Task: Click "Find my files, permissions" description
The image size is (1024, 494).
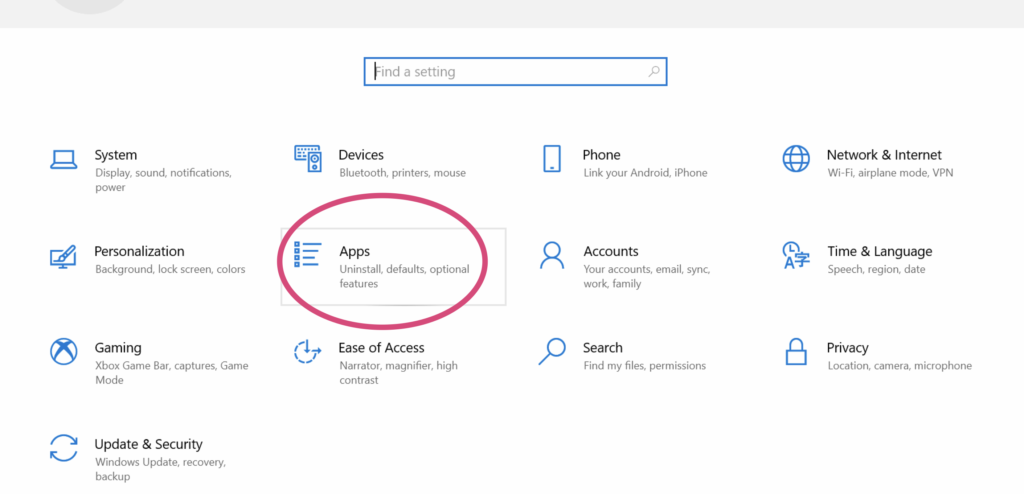Action: [x=645, y=366]
